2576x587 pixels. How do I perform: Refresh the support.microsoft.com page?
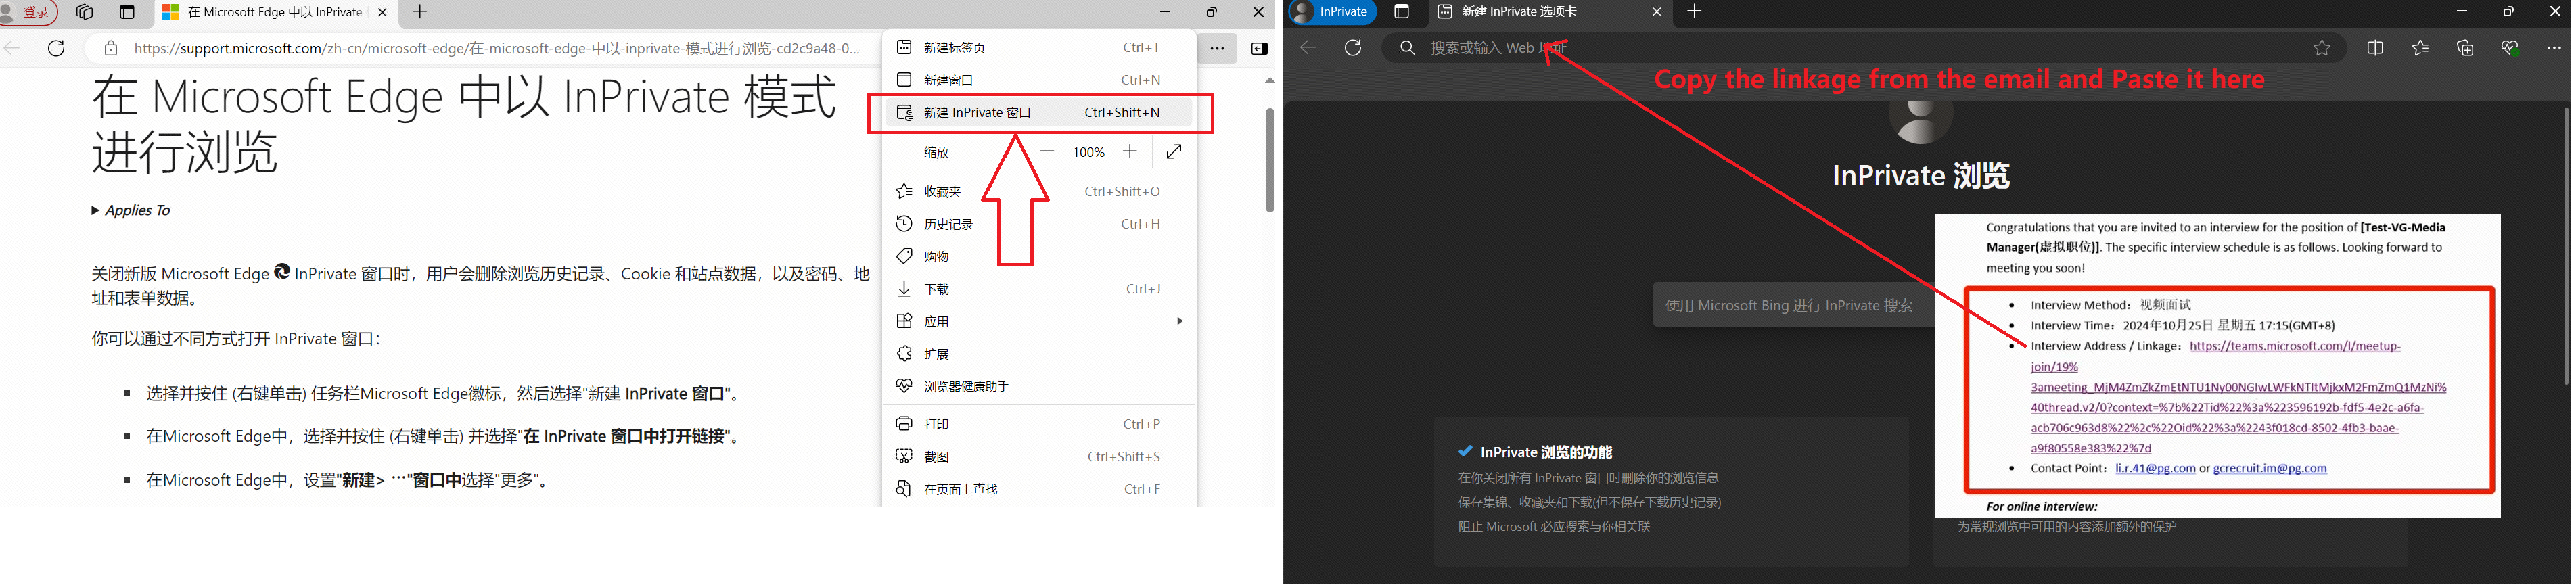click(x=57, y=48)
